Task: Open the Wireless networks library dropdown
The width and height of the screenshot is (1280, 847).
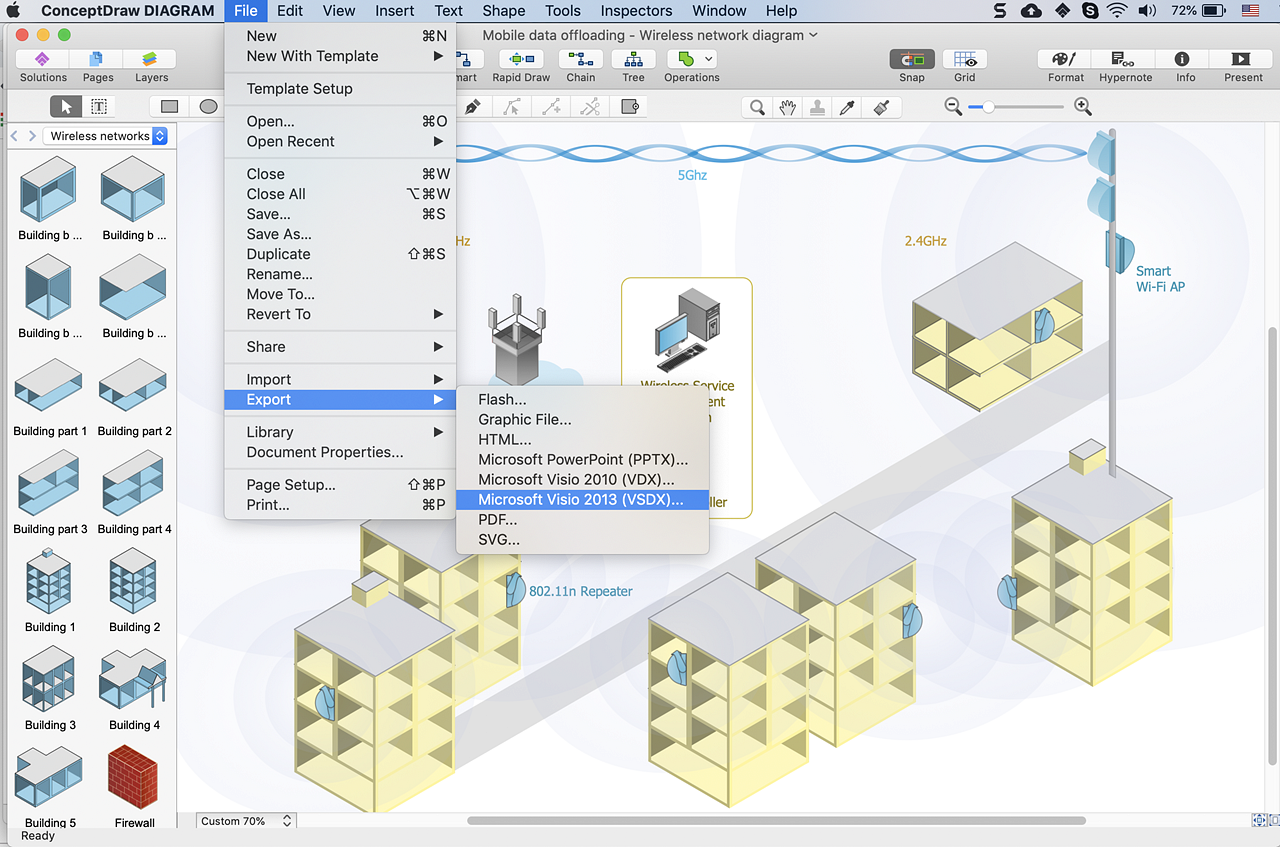Action: click(106, 136)
